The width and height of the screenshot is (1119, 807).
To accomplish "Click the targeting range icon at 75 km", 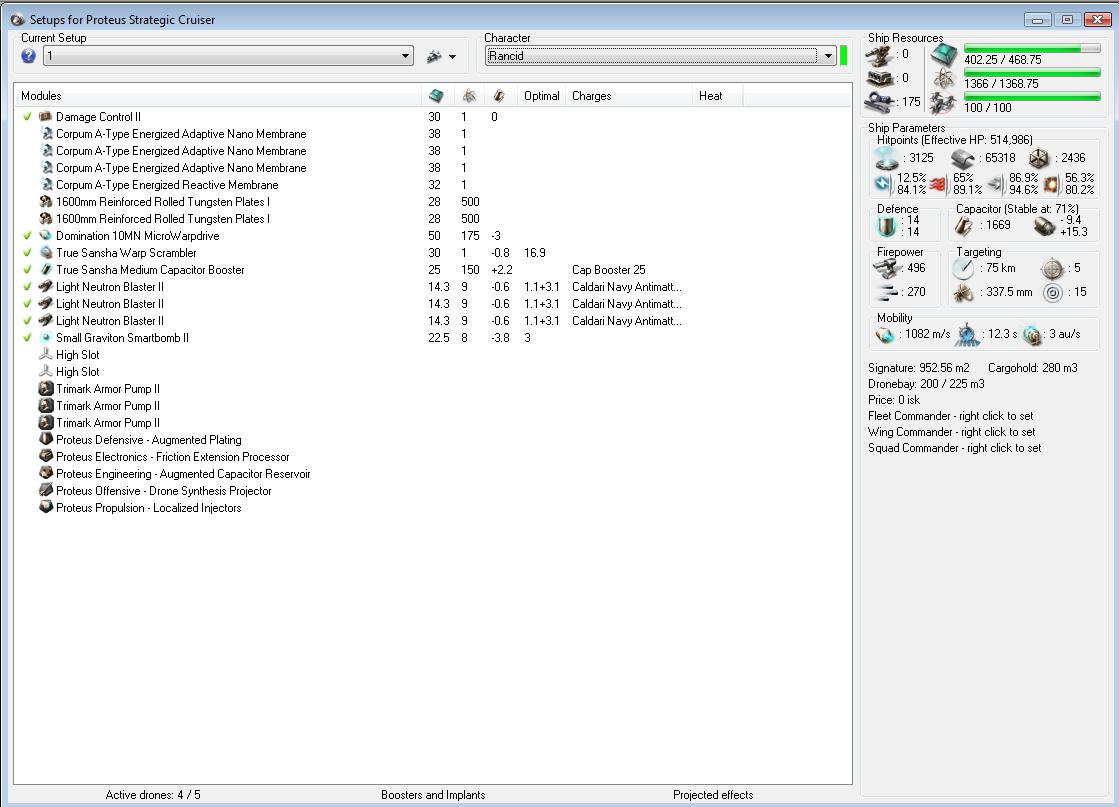I will (963, 269).
